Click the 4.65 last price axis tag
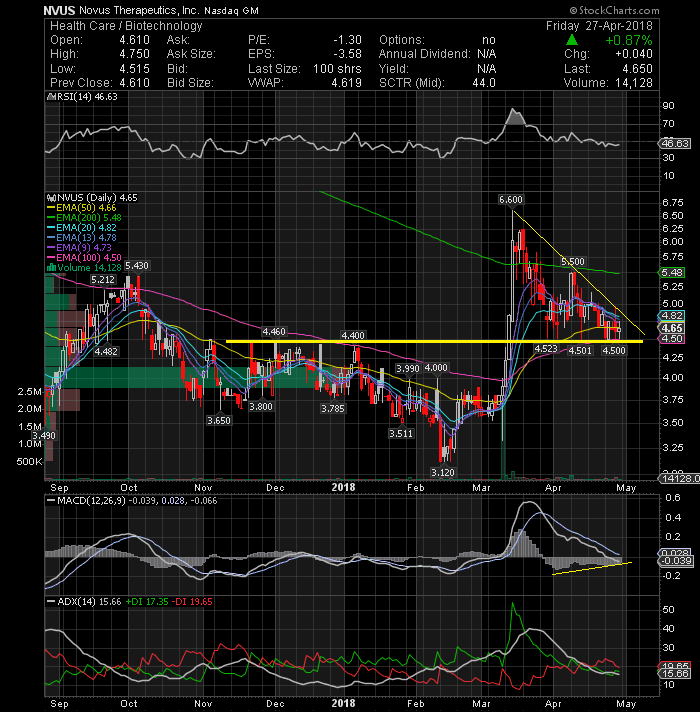The height and width of the screenshot is (712, 700). point(672,328)
